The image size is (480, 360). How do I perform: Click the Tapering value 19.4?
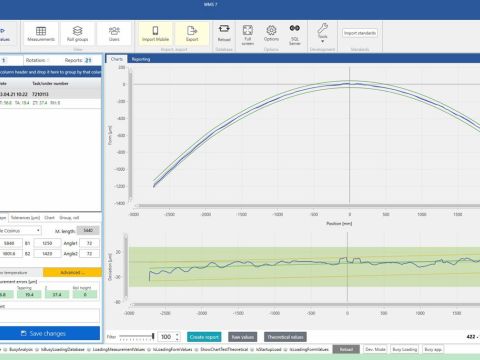point(29,294)
